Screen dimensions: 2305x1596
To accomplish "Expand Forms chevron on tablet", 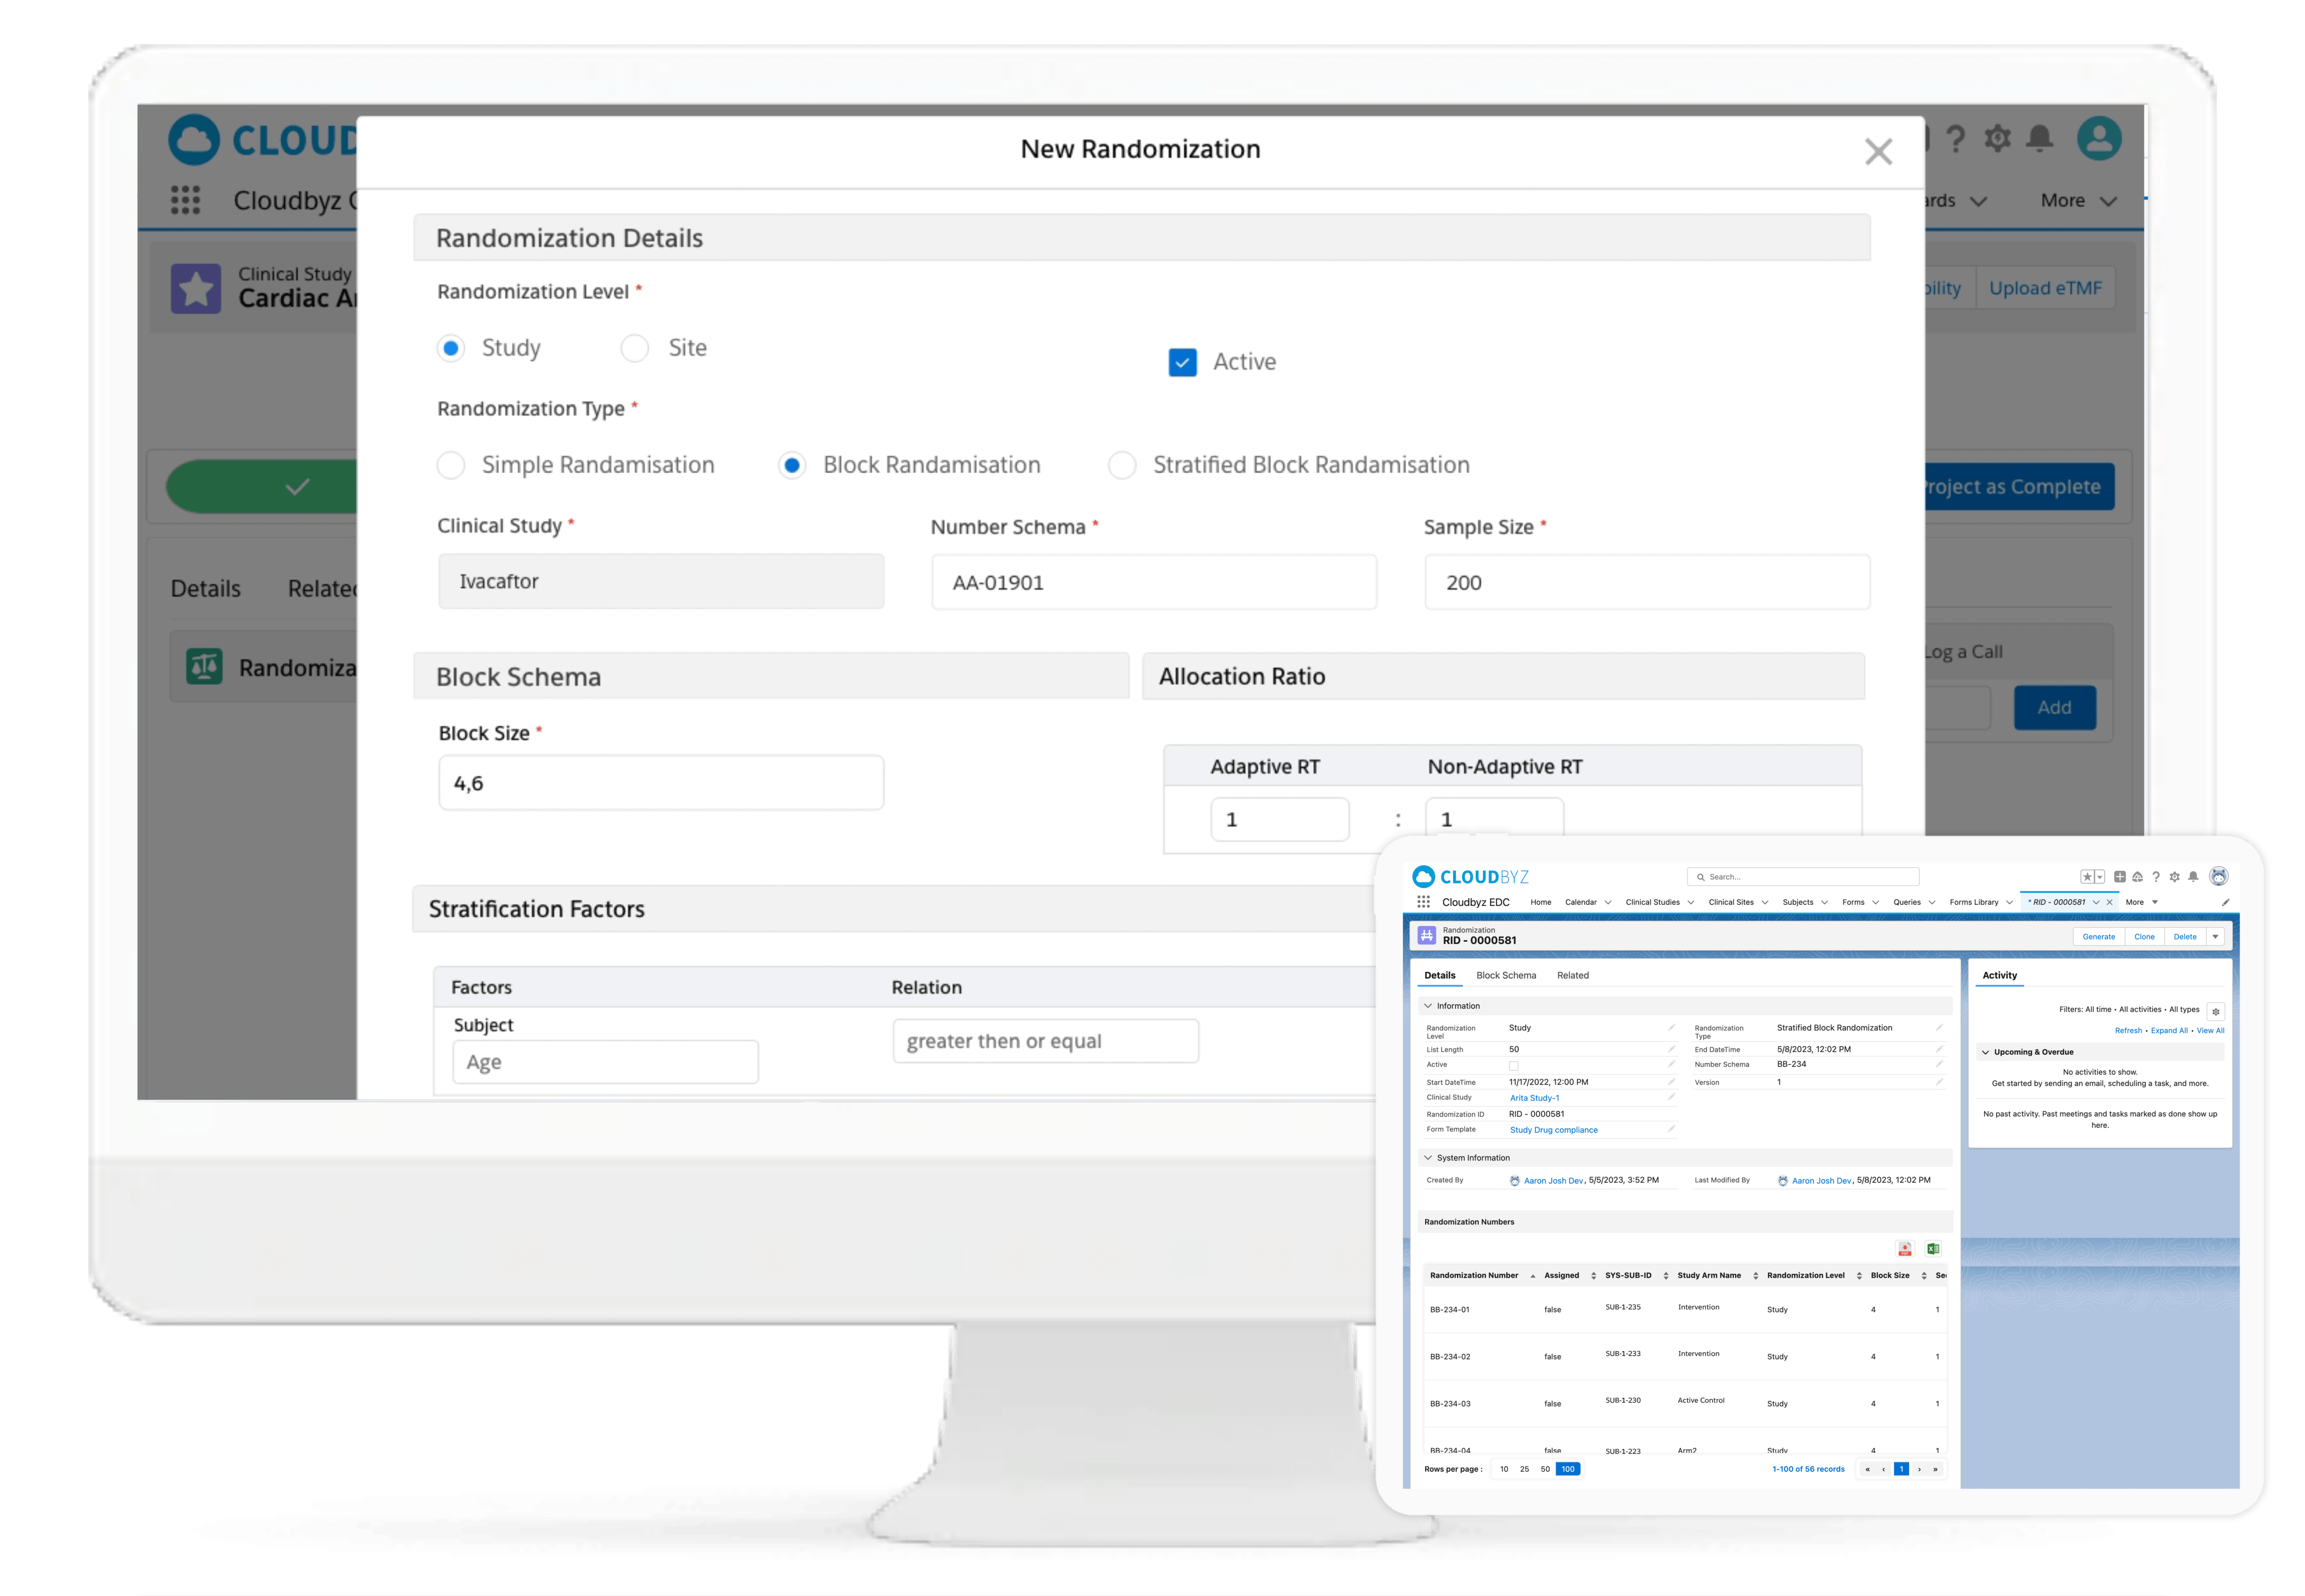I will click(1875, 902).
